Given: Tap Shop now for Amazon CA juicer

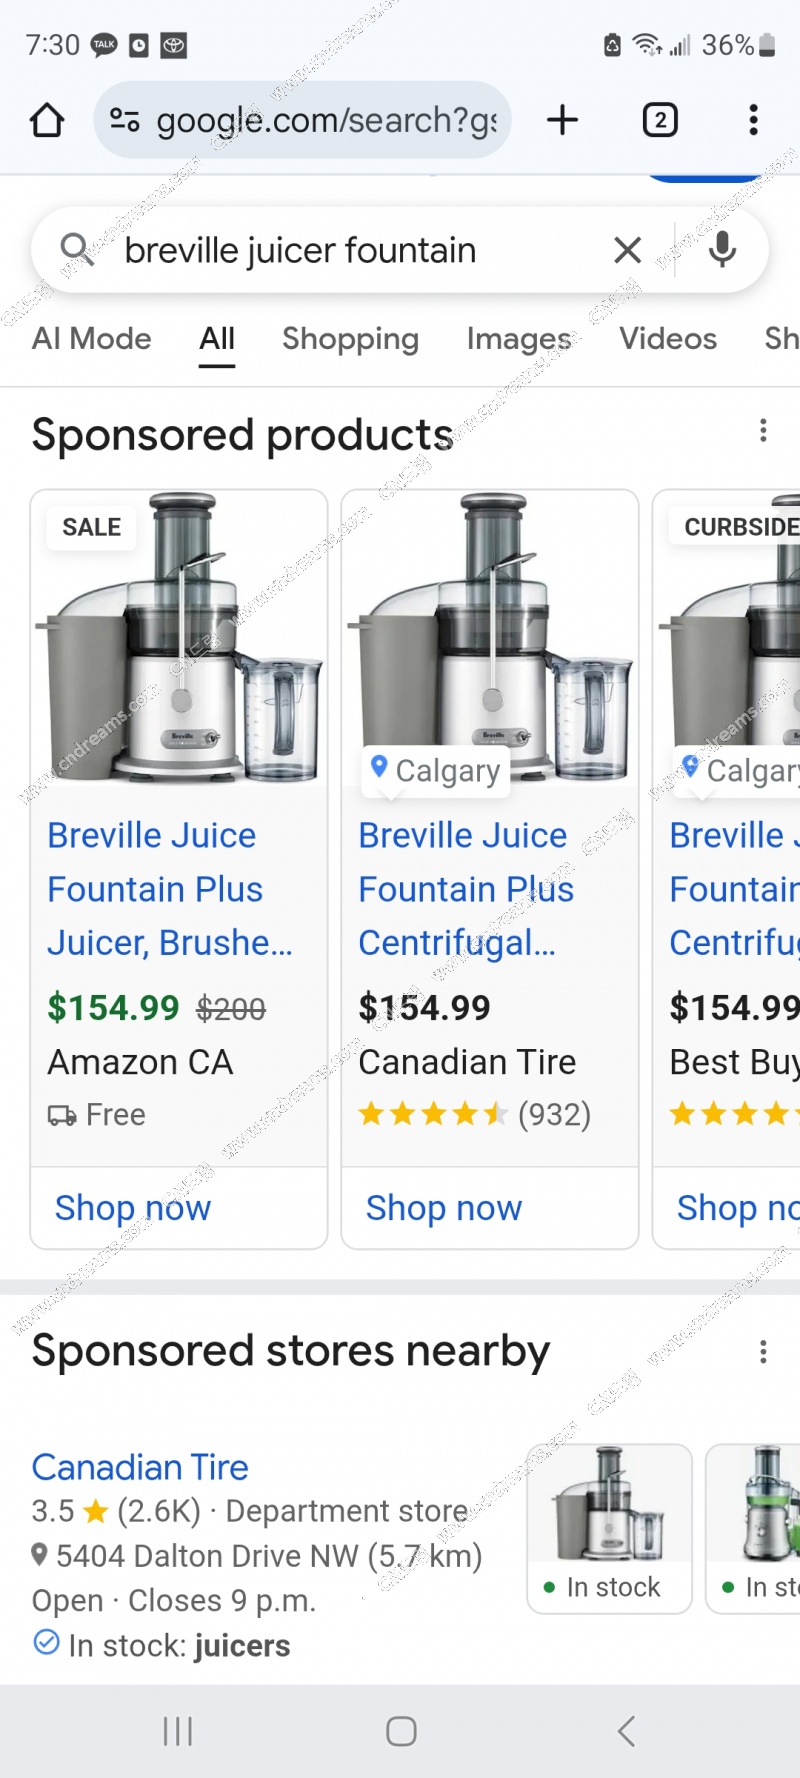Looking at the screenshot, I should click(133, 1208).
